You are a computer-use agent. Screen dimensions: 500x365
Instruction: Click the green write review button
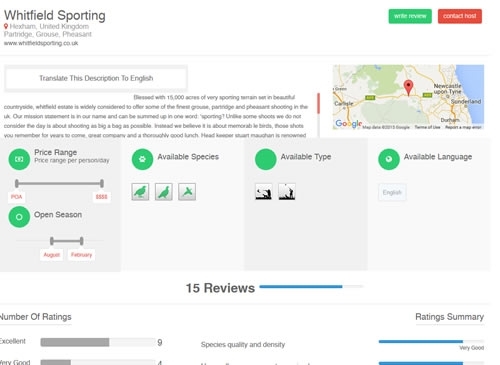click(410, 16)
